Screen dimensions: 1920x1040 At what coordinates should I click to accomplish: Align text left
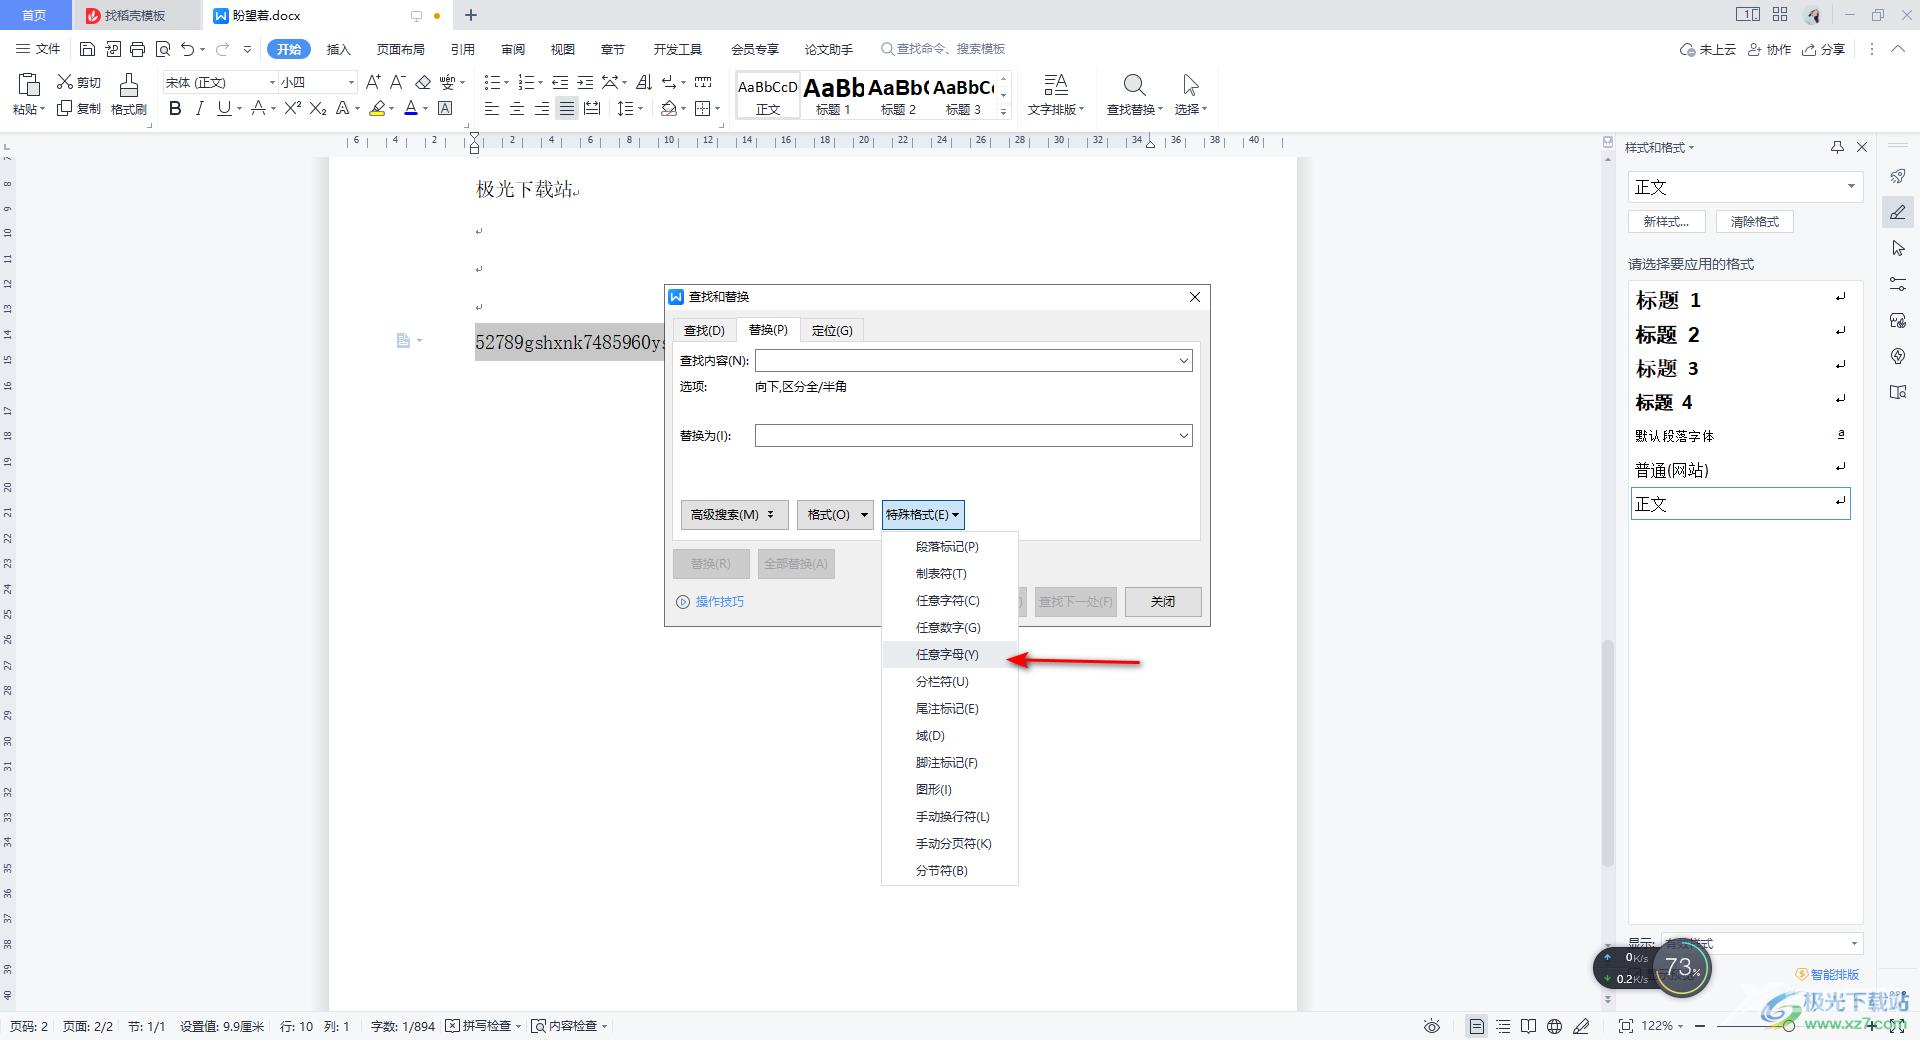click(492, 108)
